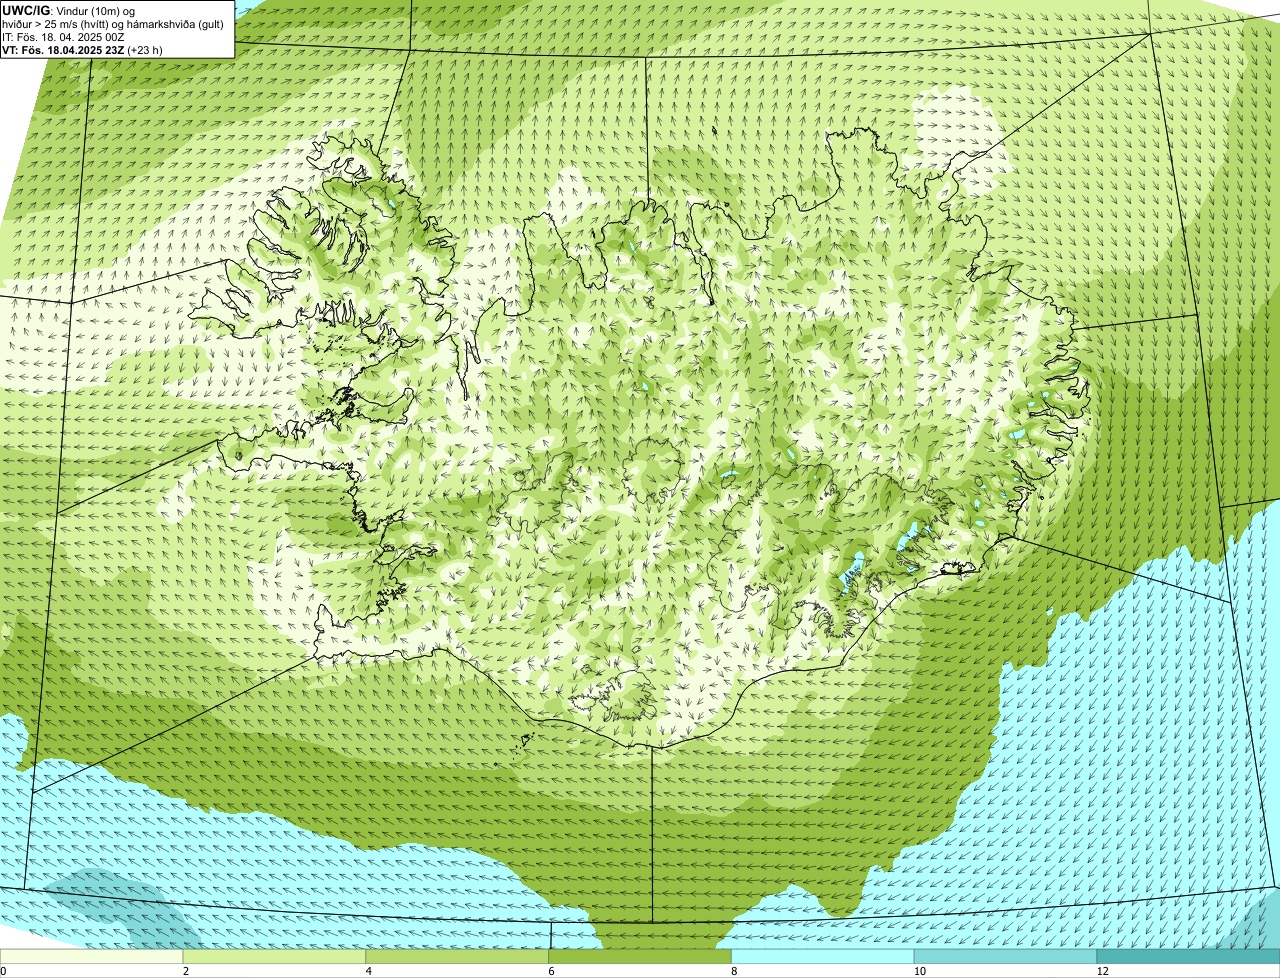1280x978 pixels.
Task: Pick the above 12 m/s dark teal swatch
Action: pos(1189,957)
